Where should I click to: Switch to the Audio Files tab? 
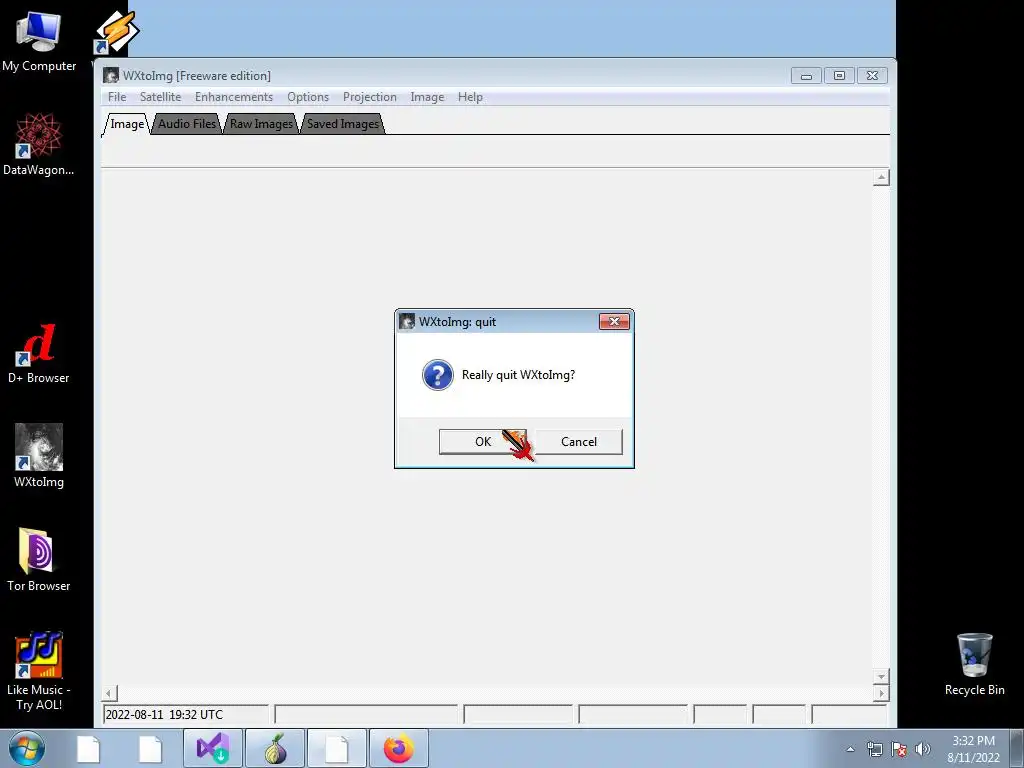(187, 124)
